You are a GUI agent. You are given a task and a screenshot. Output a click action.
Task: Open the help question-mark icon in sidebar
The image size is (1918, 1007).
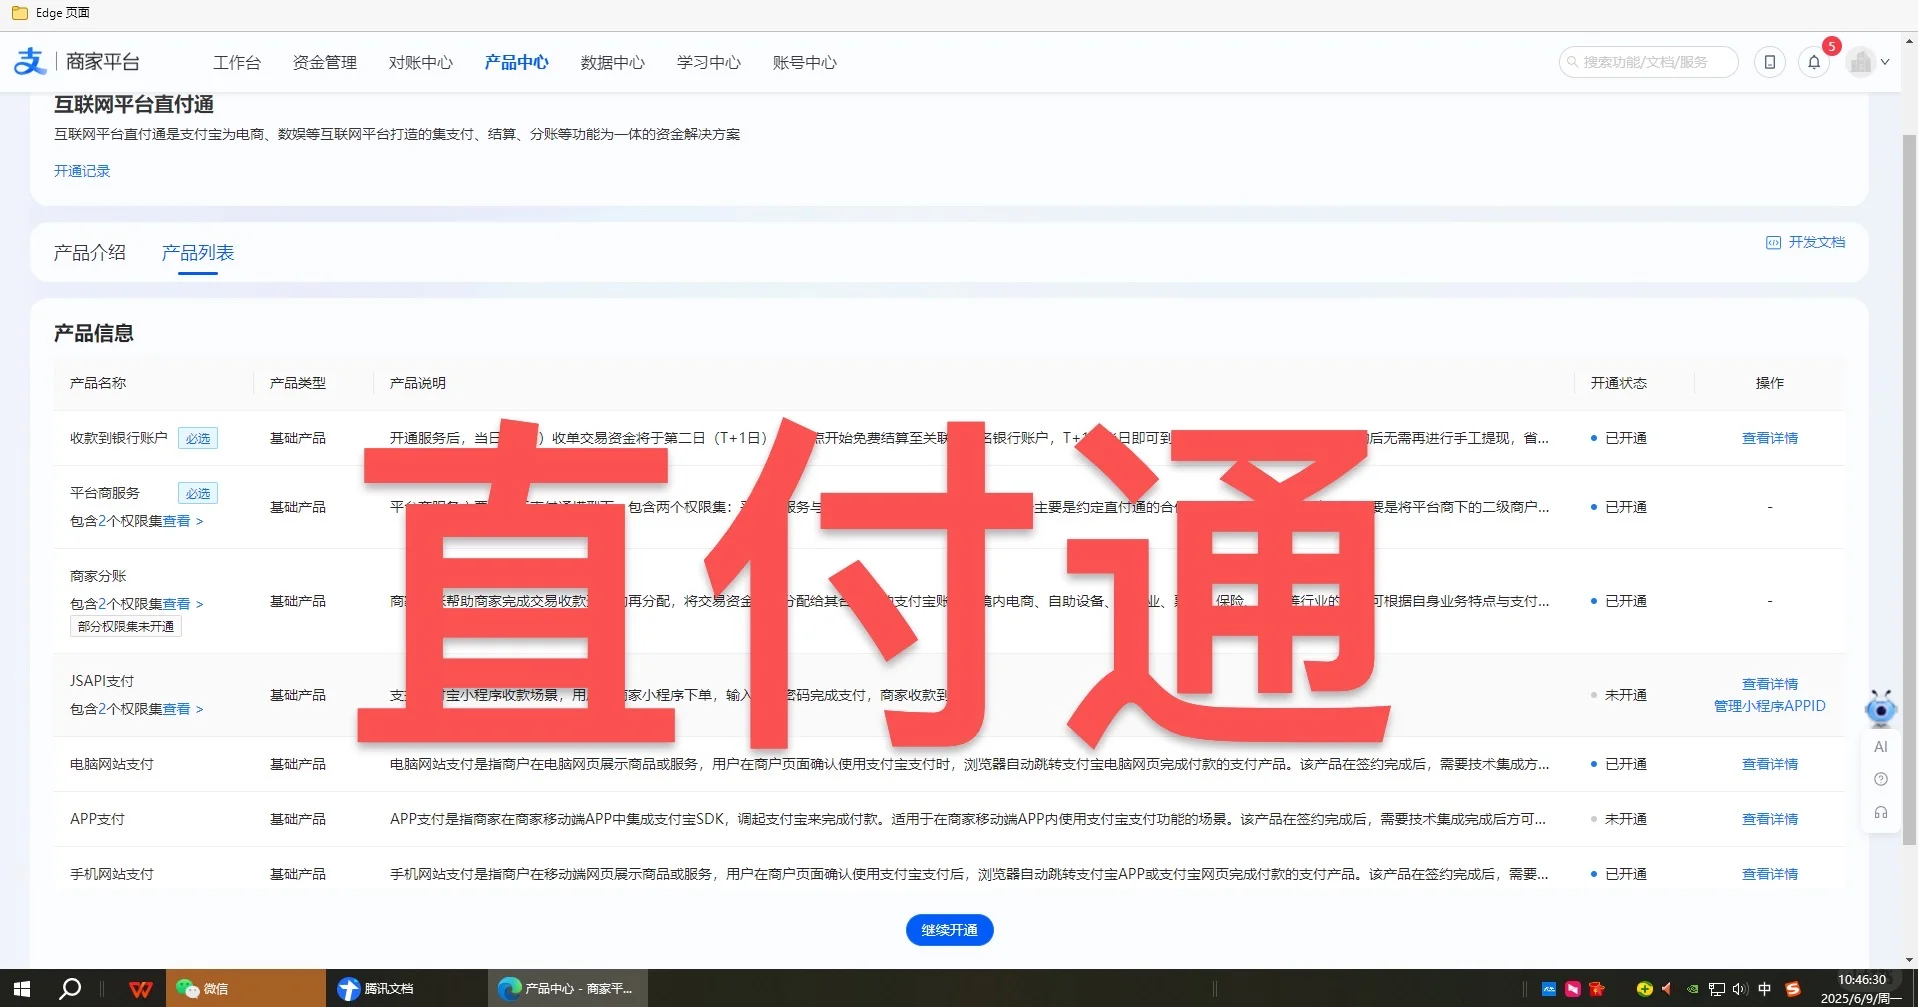(x=1880, y=779)
